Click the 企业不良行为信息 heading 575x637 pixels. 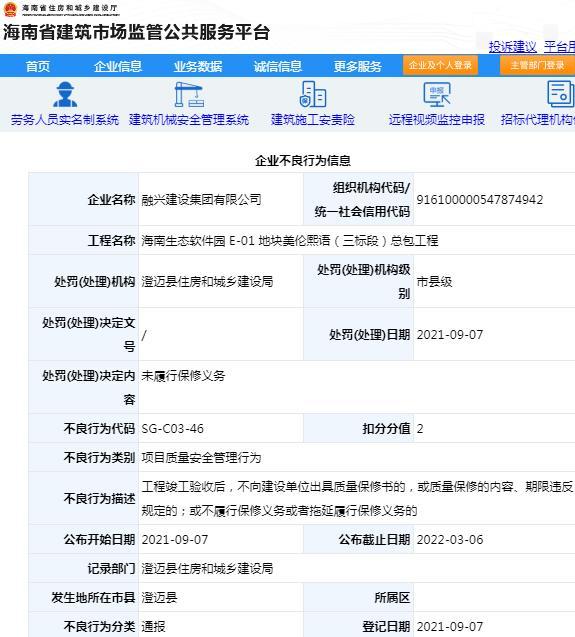[x=303, y=161]
